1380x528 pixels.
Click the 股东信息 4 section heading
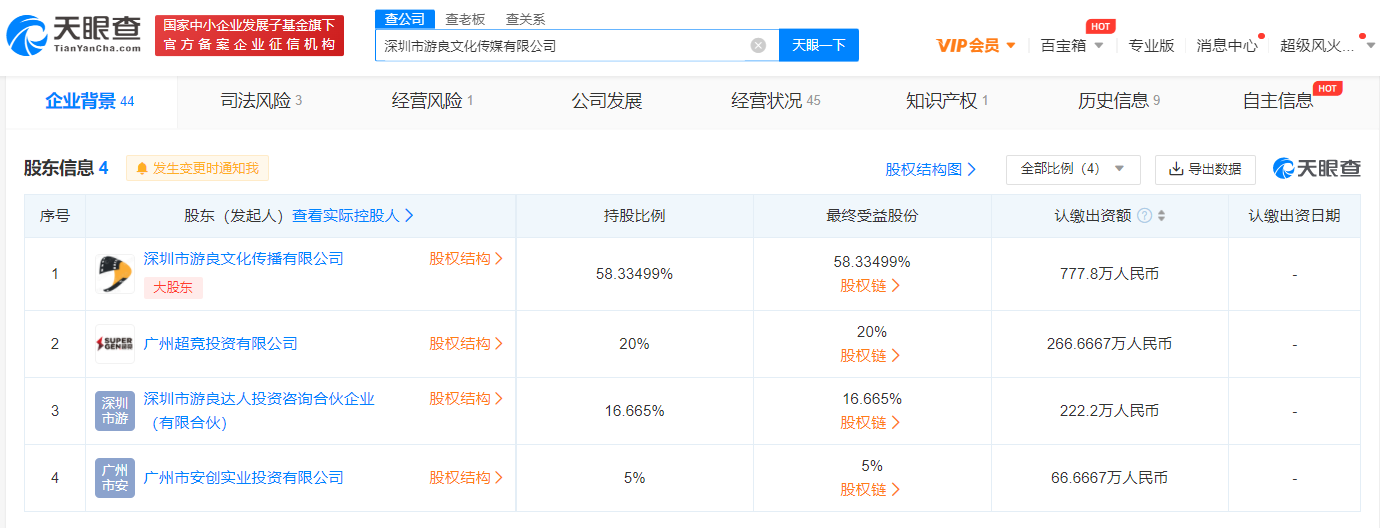[x=66, y=168]
